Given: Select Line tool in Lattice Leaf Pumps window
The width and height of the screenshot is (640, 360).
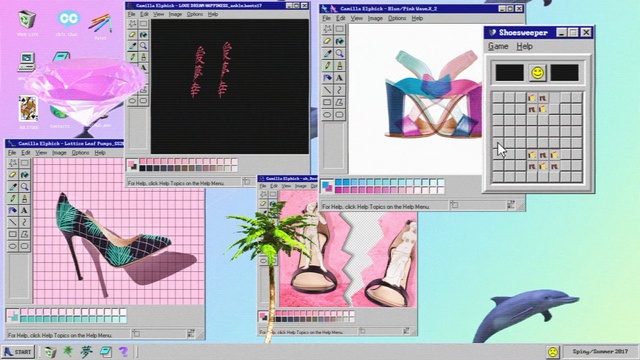Looking at the screenshot, I should point(13,222).
